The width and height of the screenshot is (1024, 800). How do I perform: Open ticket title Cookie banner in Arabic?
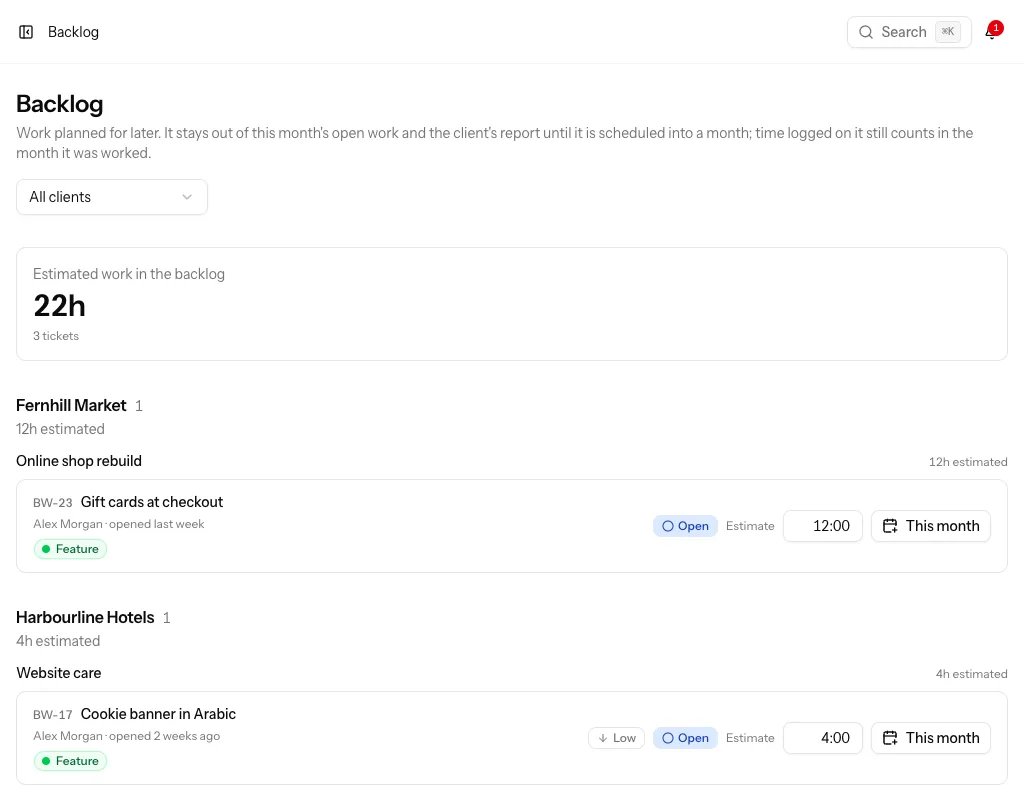tap(158, 713)
